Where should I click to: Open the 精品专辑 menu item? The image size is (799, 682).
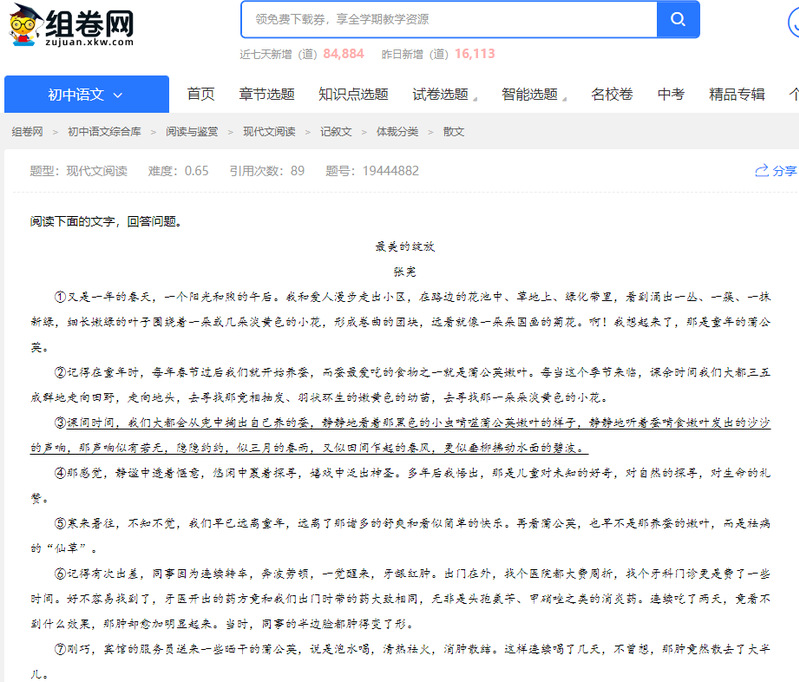(737, 95)
